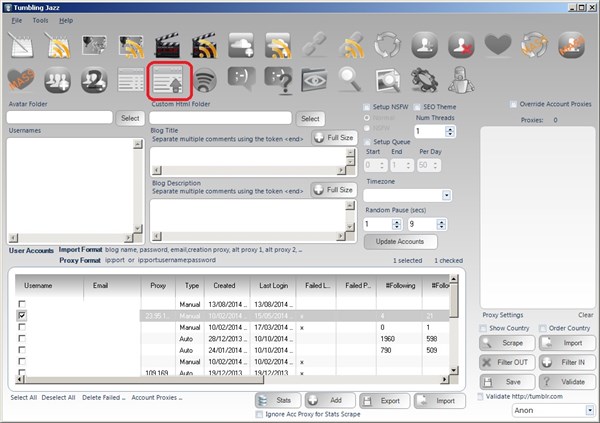Click the group add users icon
Image resolution: width=600 pixels, height=423 pixels.
click(57, 80)
